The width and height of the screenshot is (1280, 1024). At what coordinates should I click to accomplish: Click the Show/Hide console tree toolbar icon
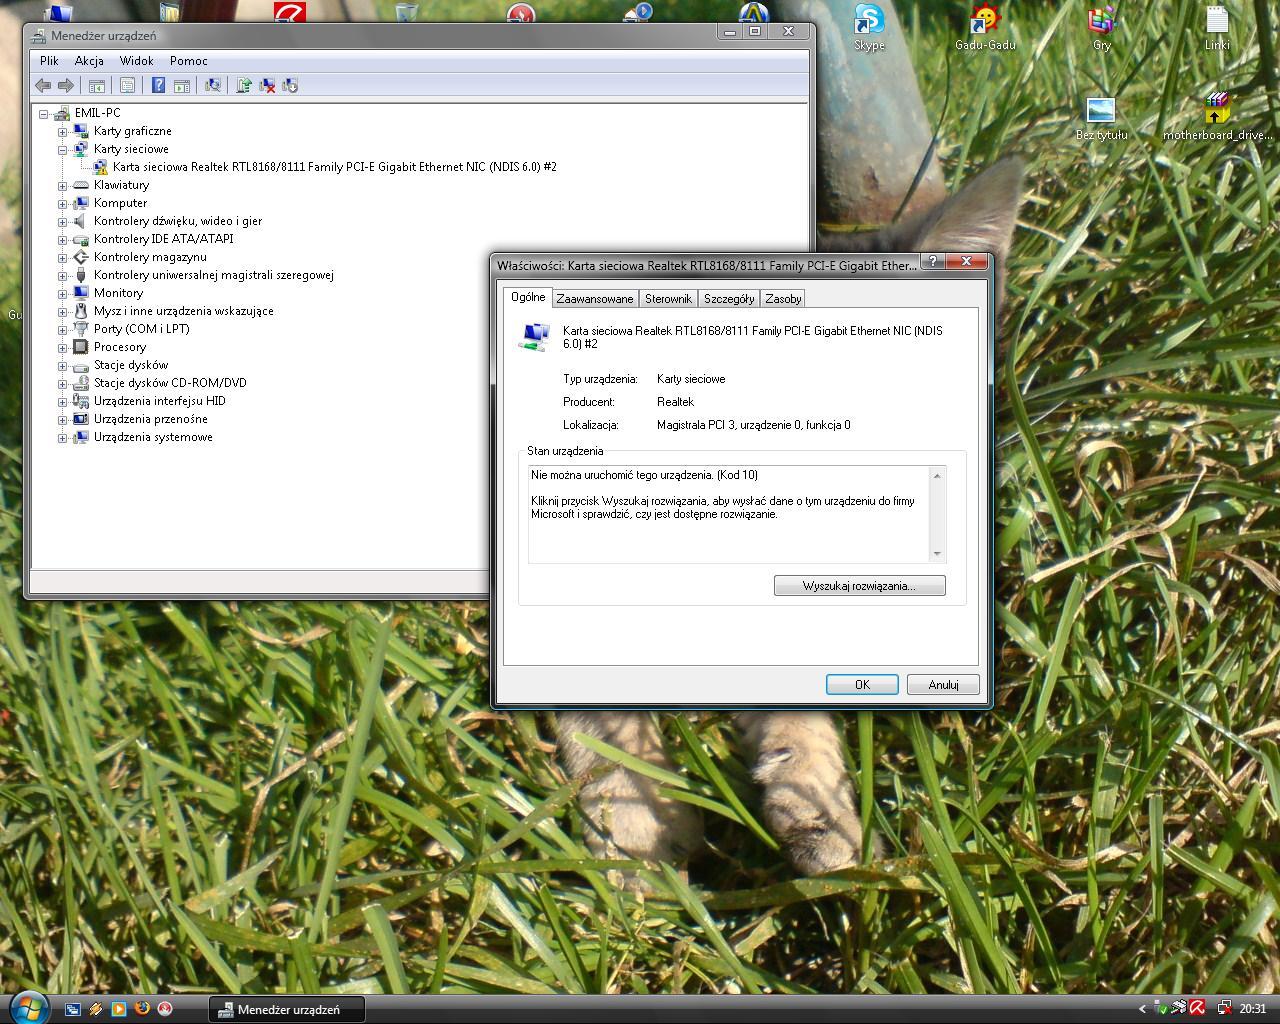pyautogui.click(x=97, y=86)
